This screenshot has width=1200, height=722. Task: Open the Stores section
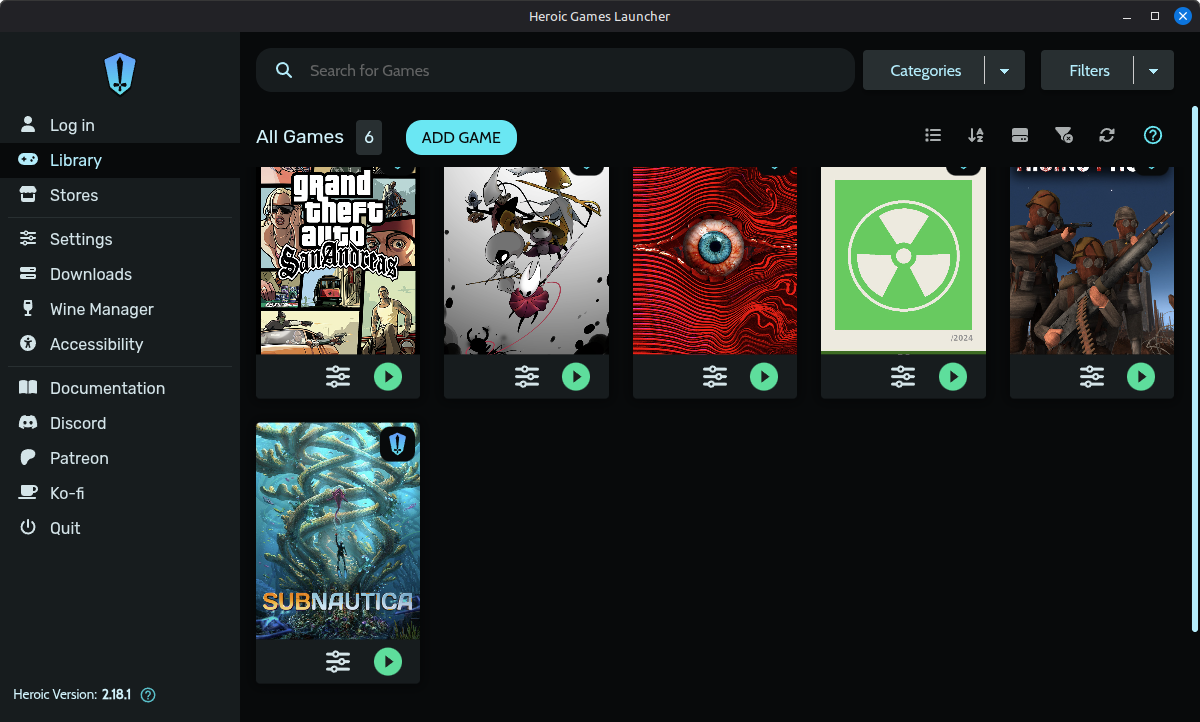[120, 195]
